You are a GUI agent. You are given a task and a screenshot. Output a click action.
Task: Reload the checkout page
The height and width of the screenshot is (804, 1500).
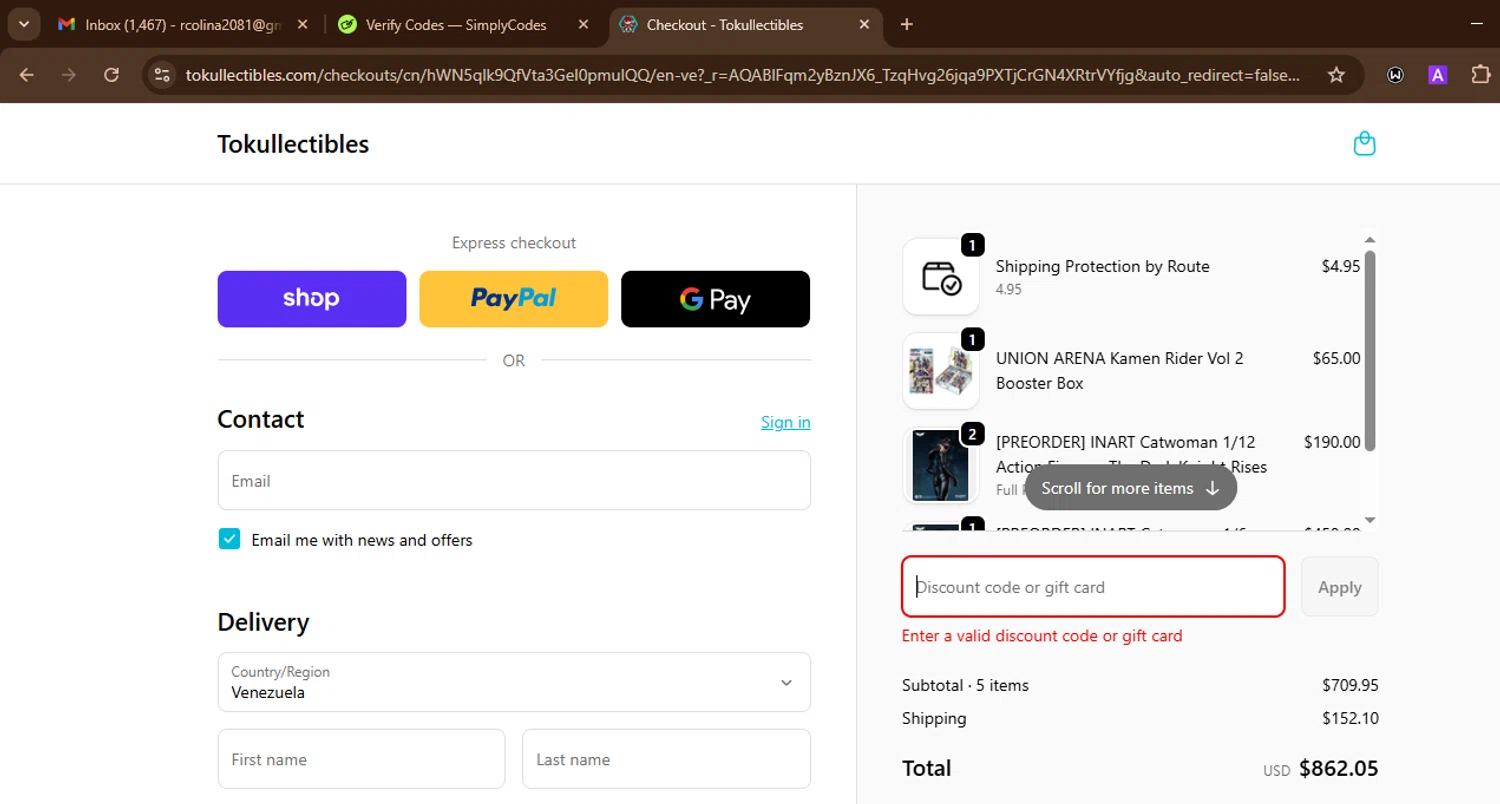tap(112, 75)
